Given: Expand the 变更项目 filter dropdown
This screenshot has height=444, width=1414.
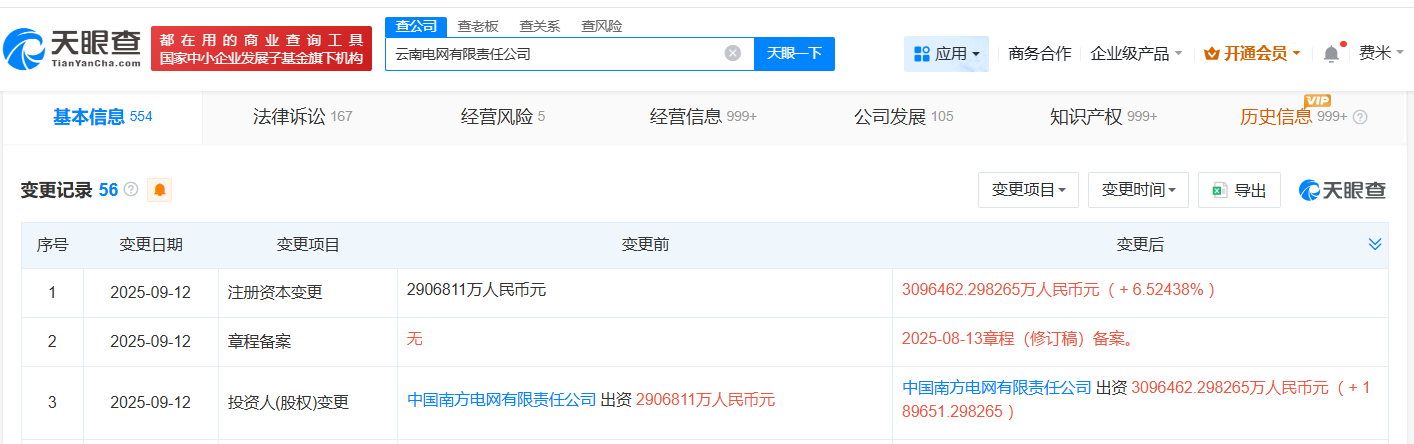Looking at the screenshot, I should coord(1028,190).
